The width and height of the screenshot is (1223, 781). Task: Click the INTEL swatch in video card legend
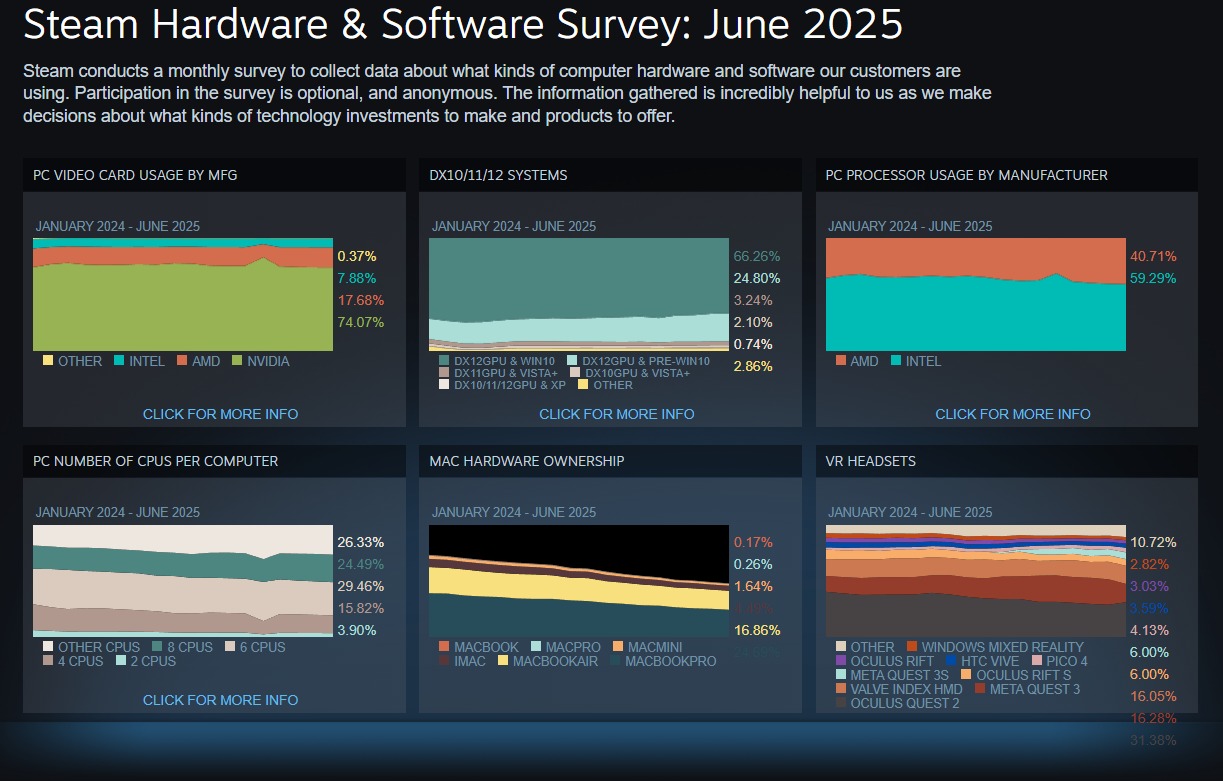[x=119, y=360]
